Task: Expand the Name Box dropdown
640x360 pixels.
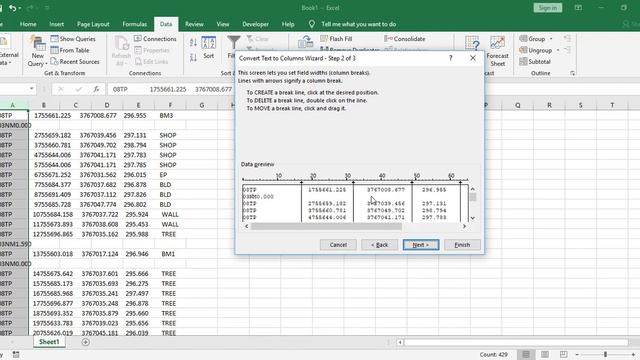Action: coord(31,89)
